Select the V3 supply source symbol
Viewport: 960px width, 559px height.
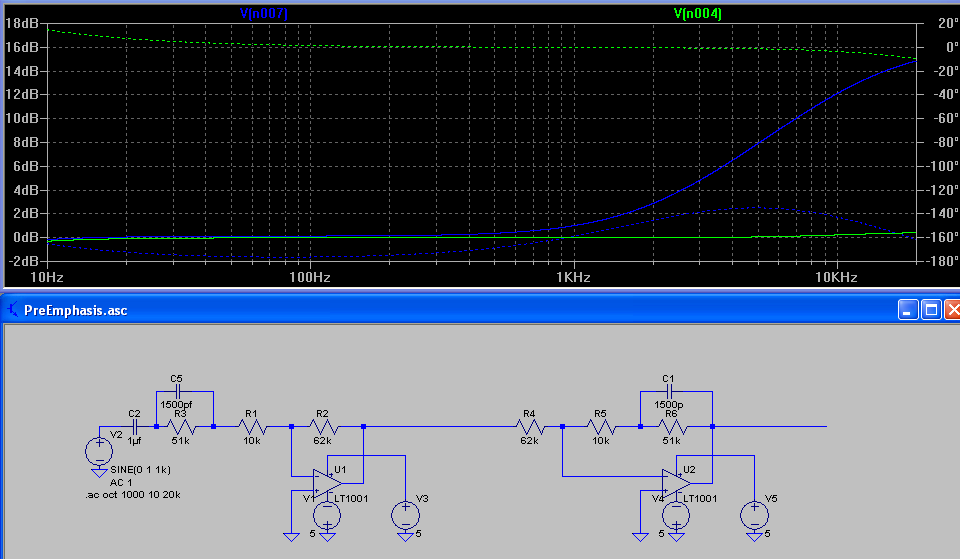click(405, 515)
